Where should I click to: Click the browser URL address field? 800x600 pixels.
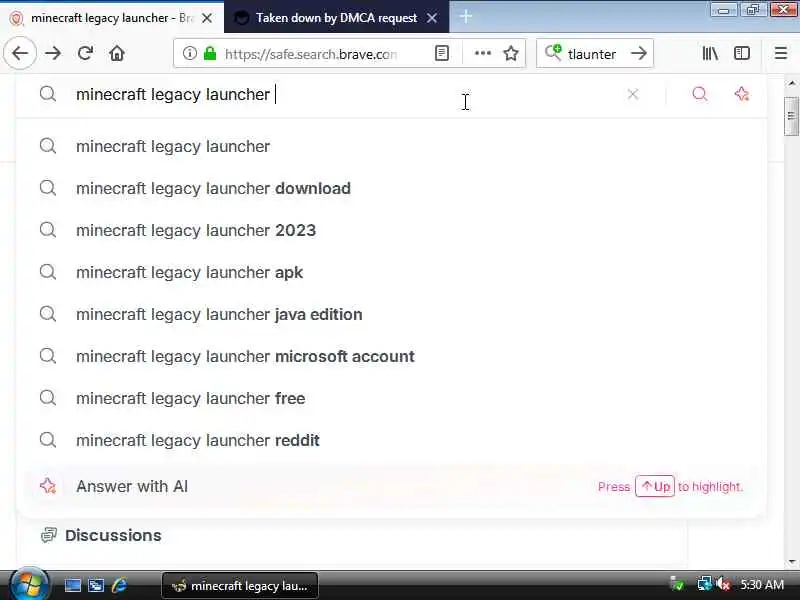[311, 54]
